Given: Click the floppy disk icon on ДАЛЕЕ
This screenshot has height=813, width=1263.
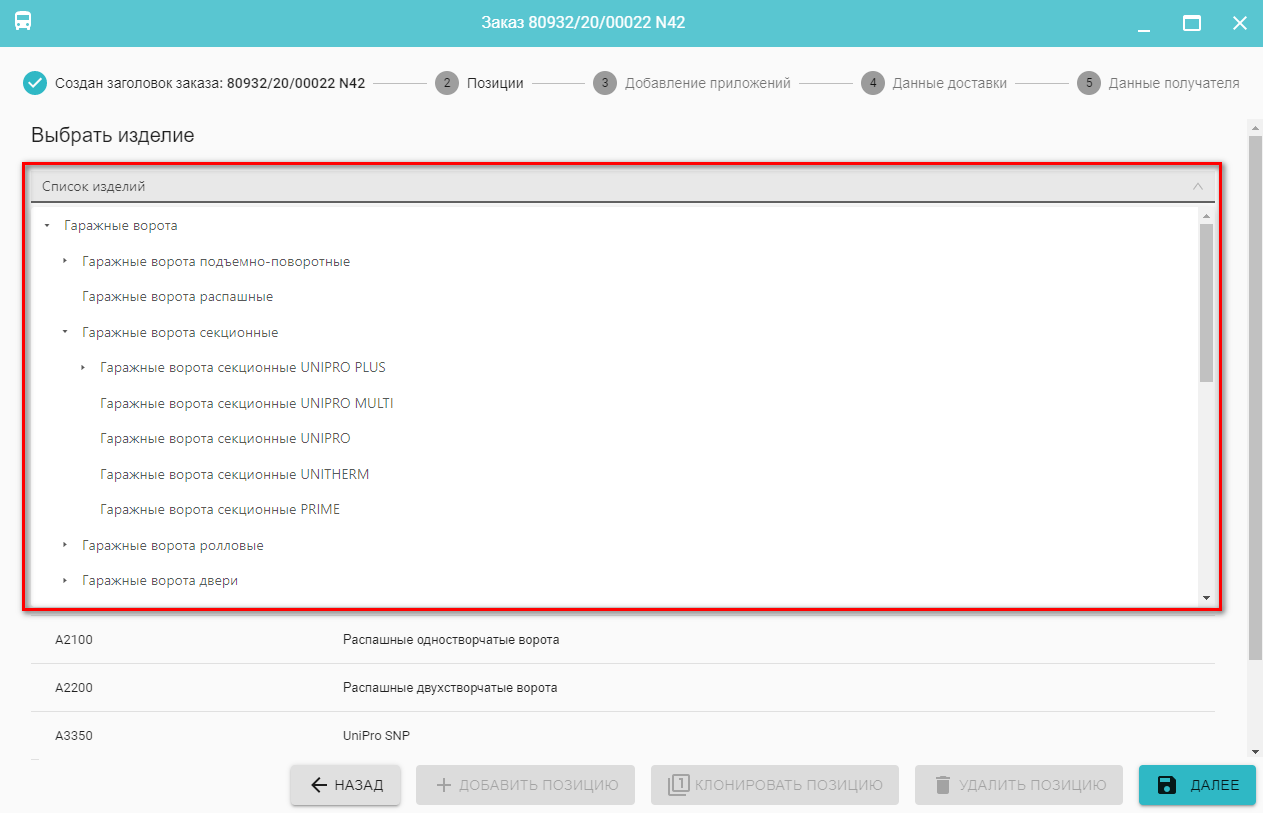Looking at the screenshot, I should (1166, 785).
